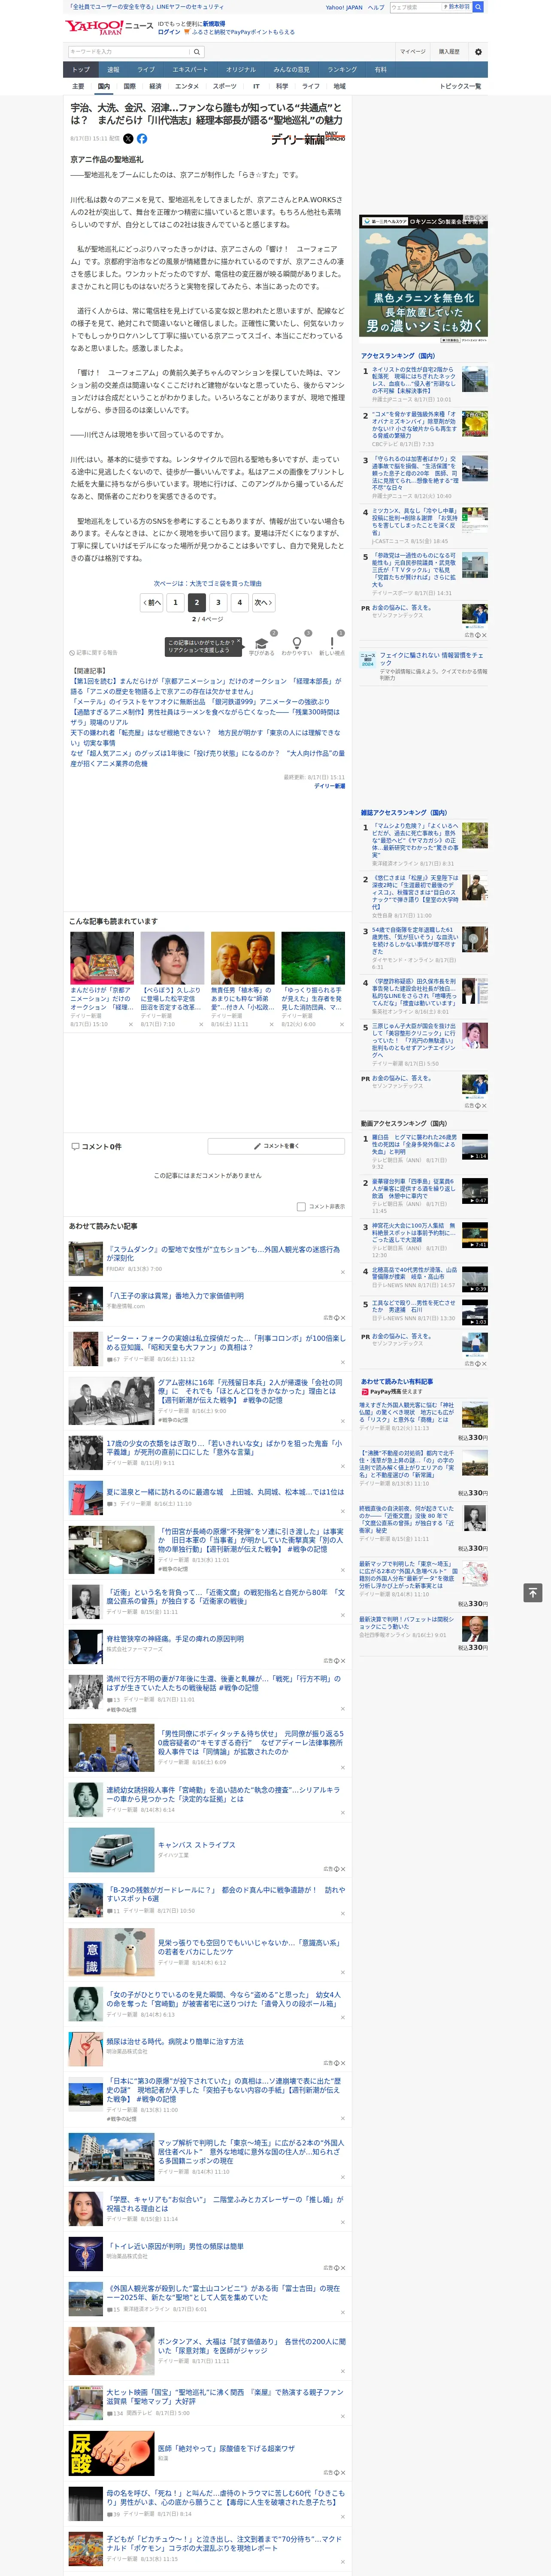The image size is (551, 2576).
Task: Select the 有料 tab
Action: click(380, 70)
